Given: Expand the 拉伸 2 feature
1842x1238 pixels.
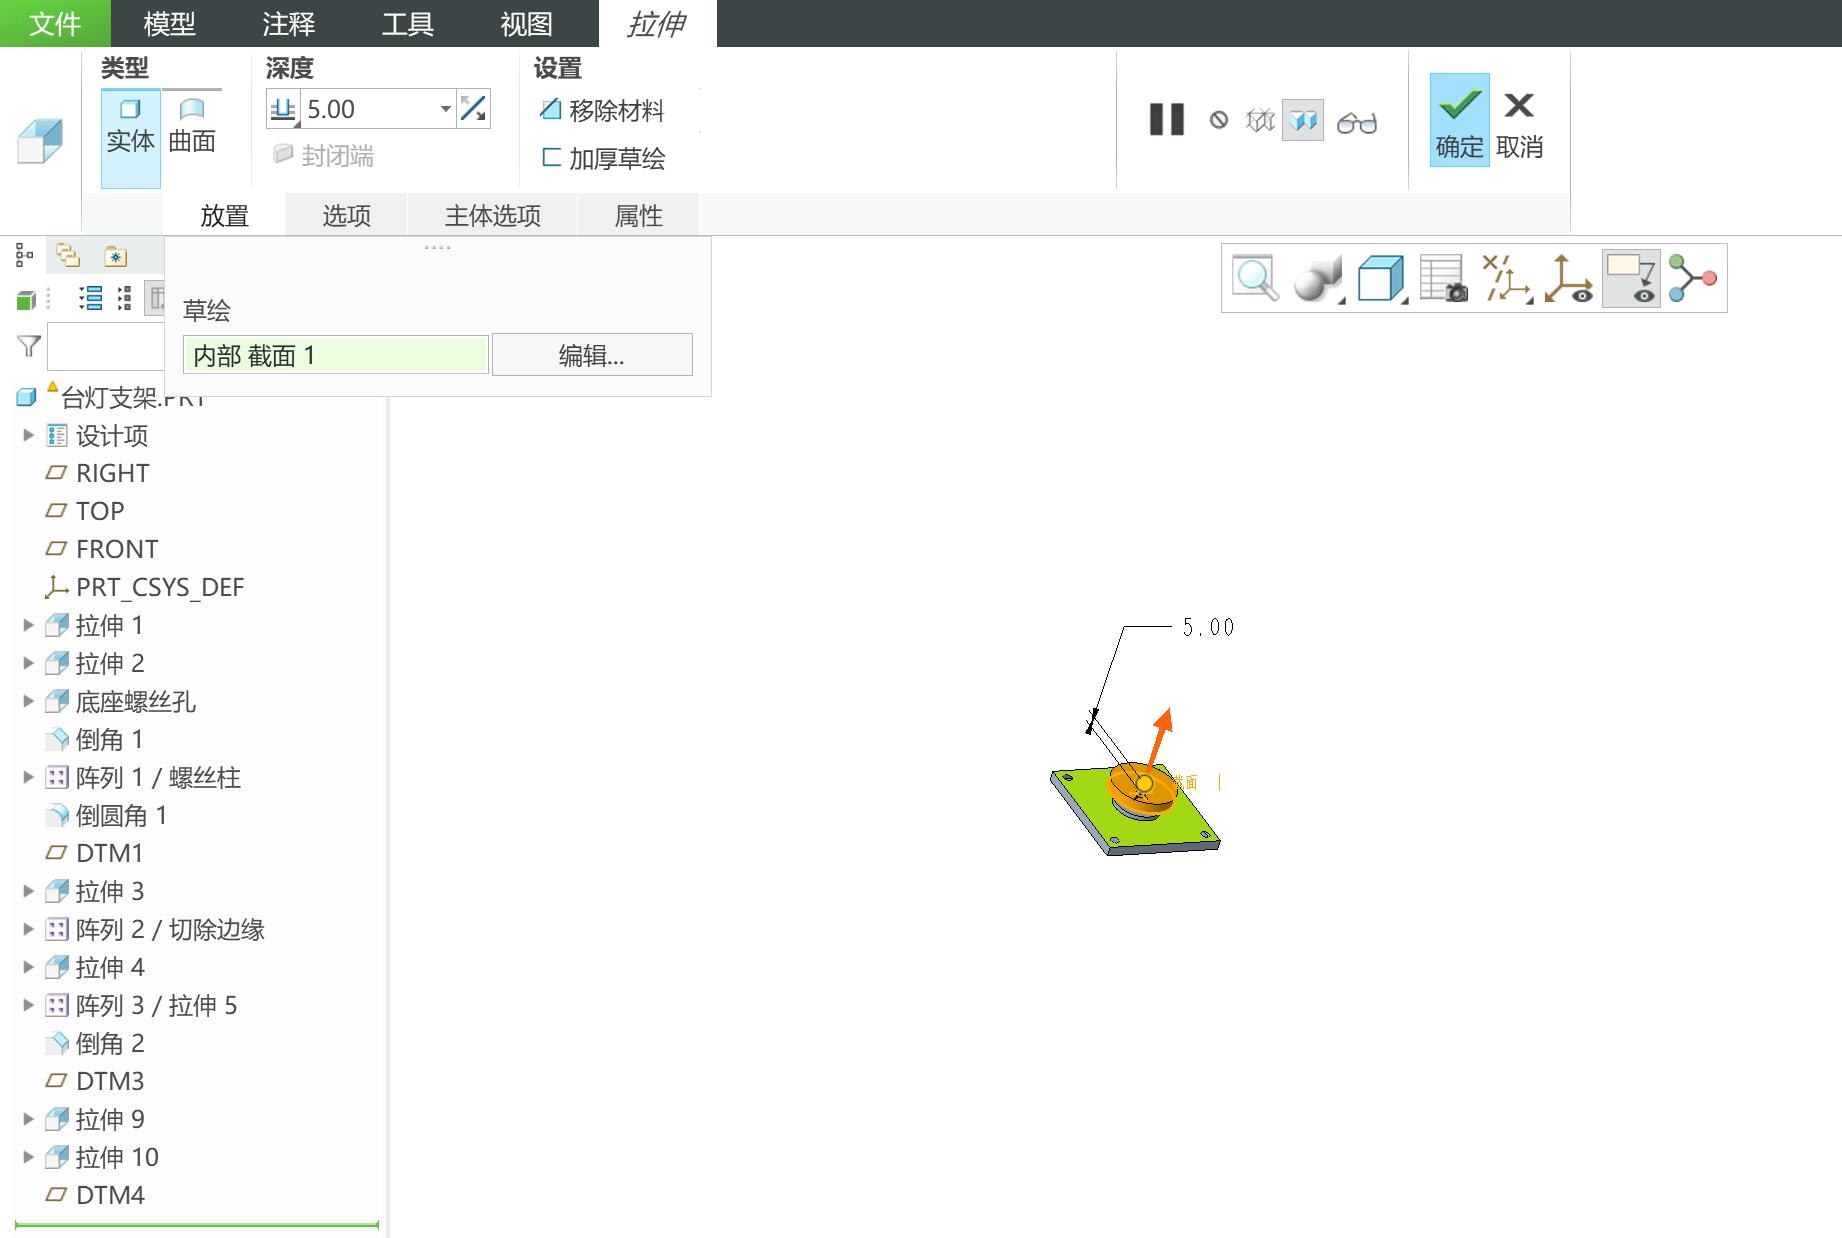Looking at the screenshot, I should click(x=28, y=663).
